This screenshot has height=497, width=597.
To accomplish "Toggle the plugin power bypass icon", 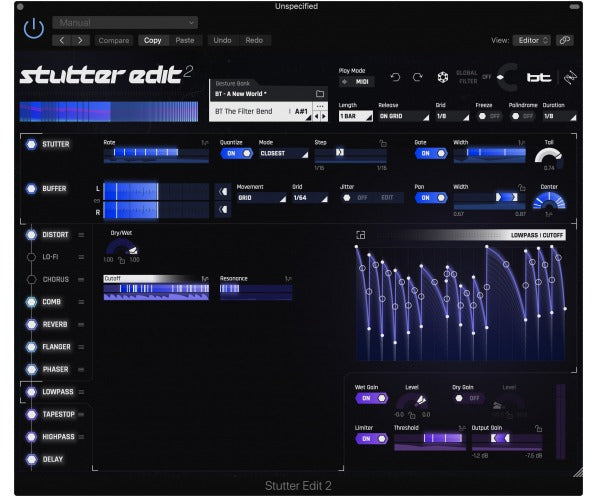I will tap(34, 29).
